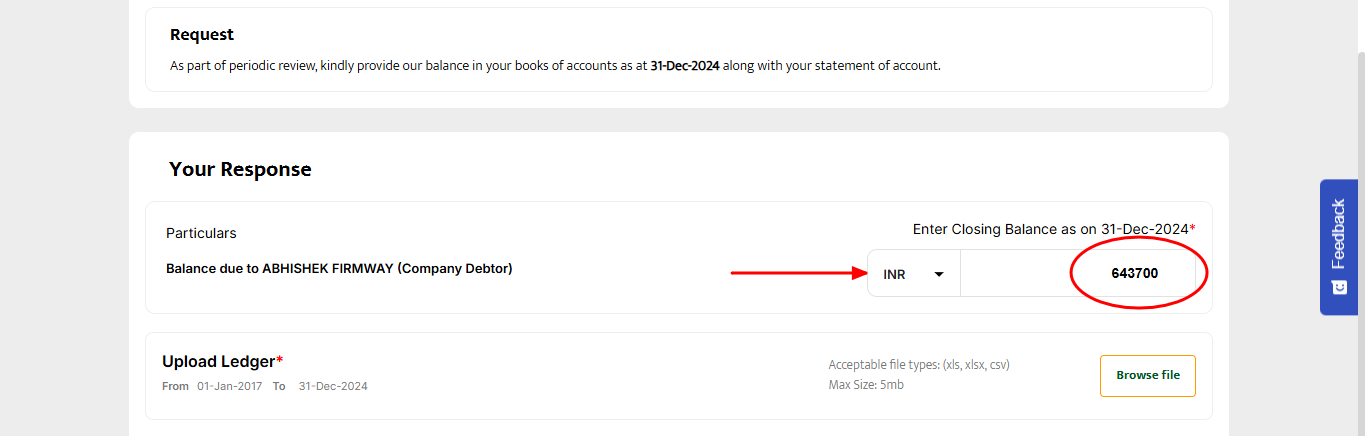Click the Max Size: 5mb text
The image size is (1365, 436).
click(866, 384)
